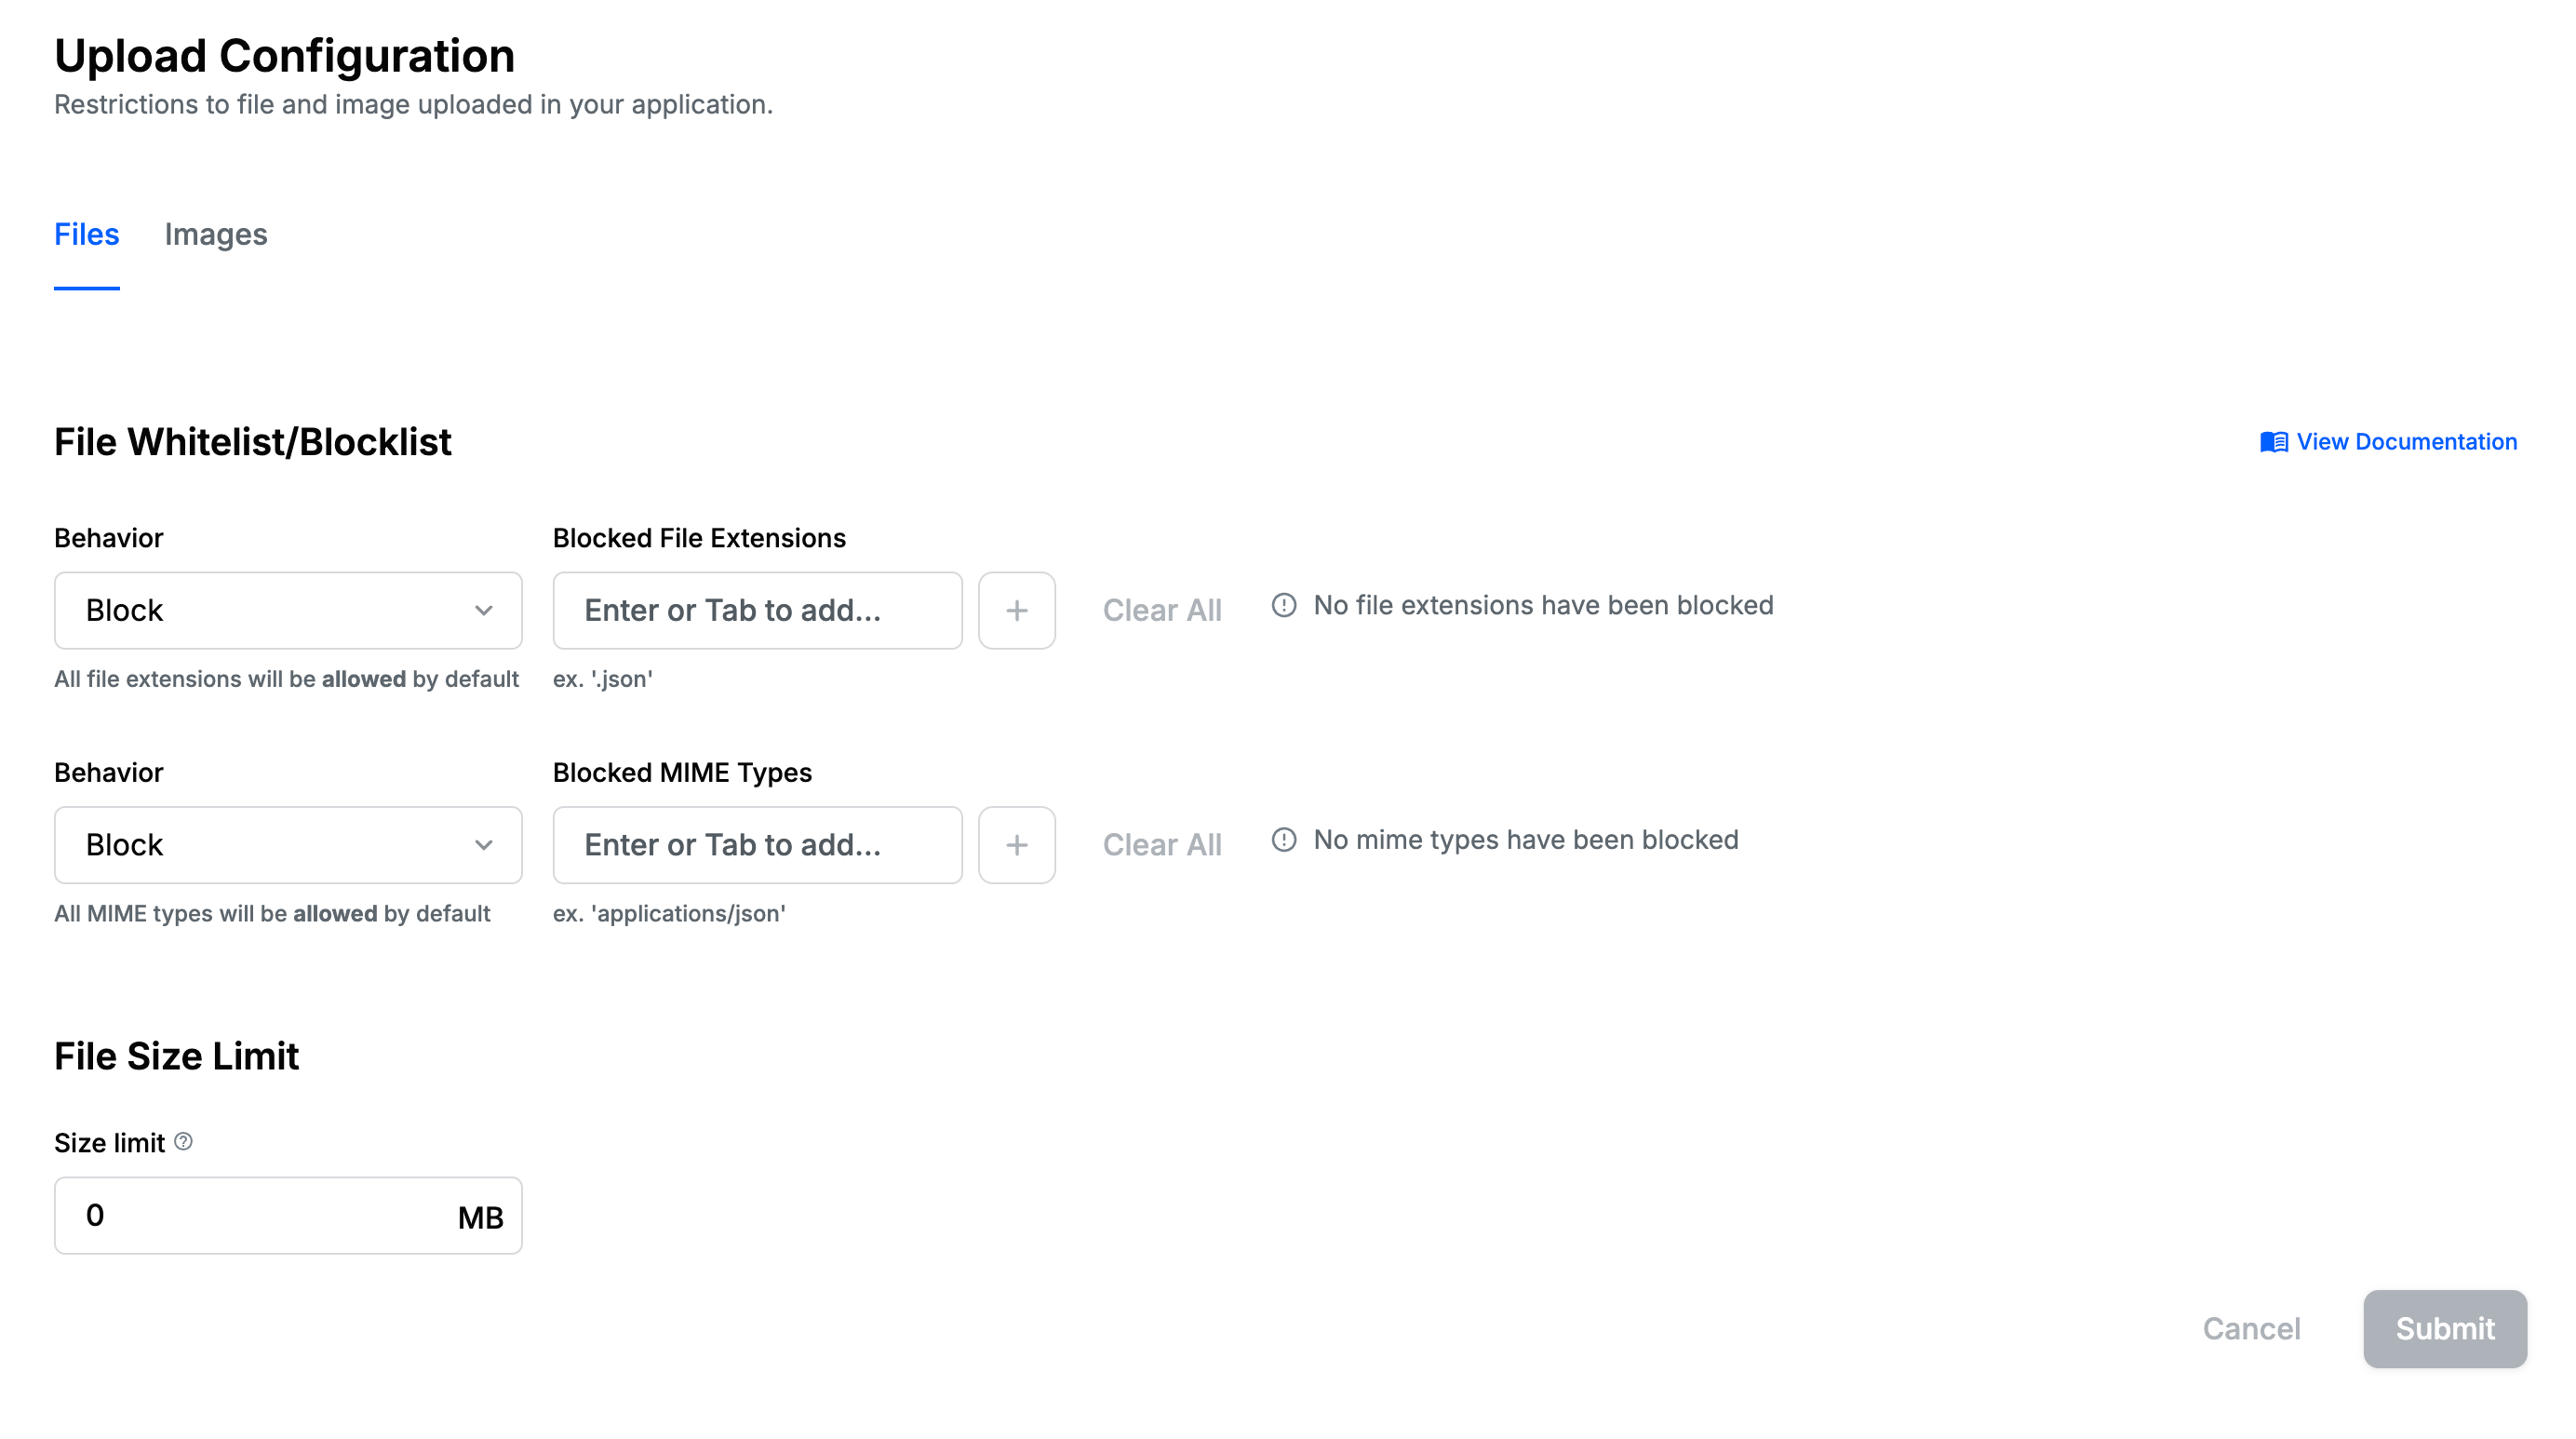Click the plus icon beside Blocked File Extensions
The width and height of the screenshot is (2576, 1439).
(1016, 610)
